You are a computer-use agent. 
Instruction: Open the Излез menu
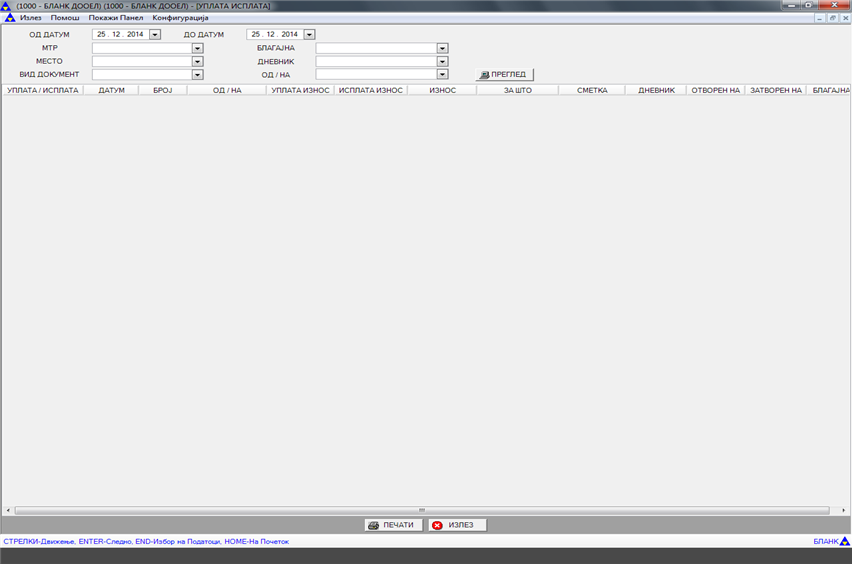[31, 18]
